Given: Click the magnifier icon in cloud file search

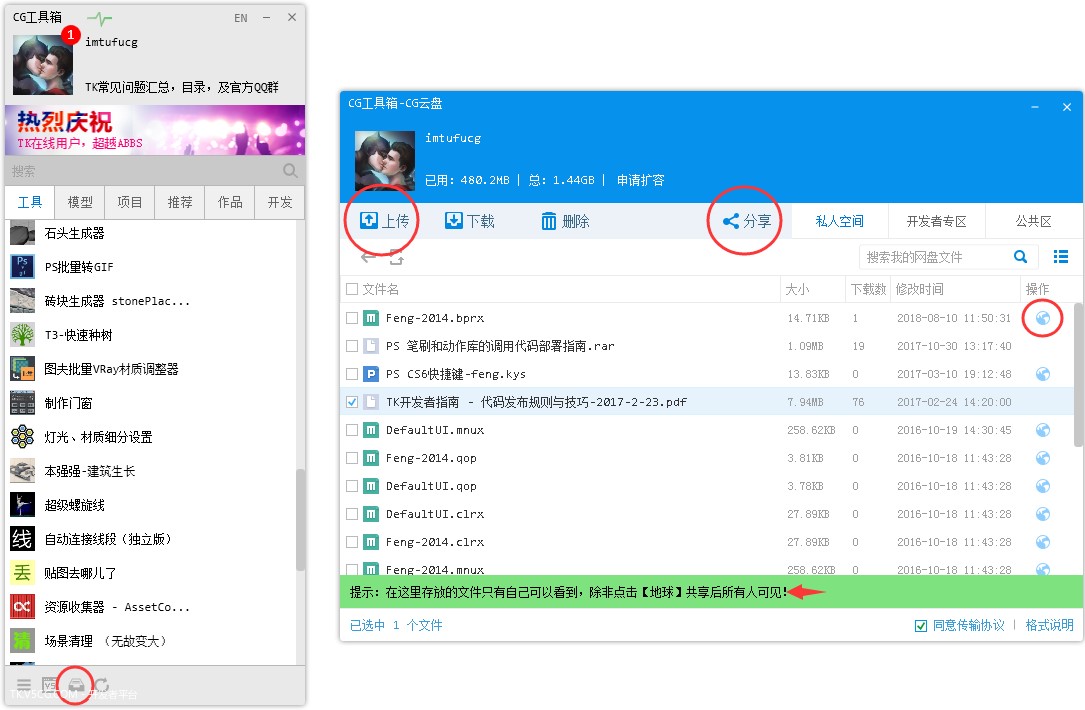Looking at the screenshot, I should (1020, 257).
